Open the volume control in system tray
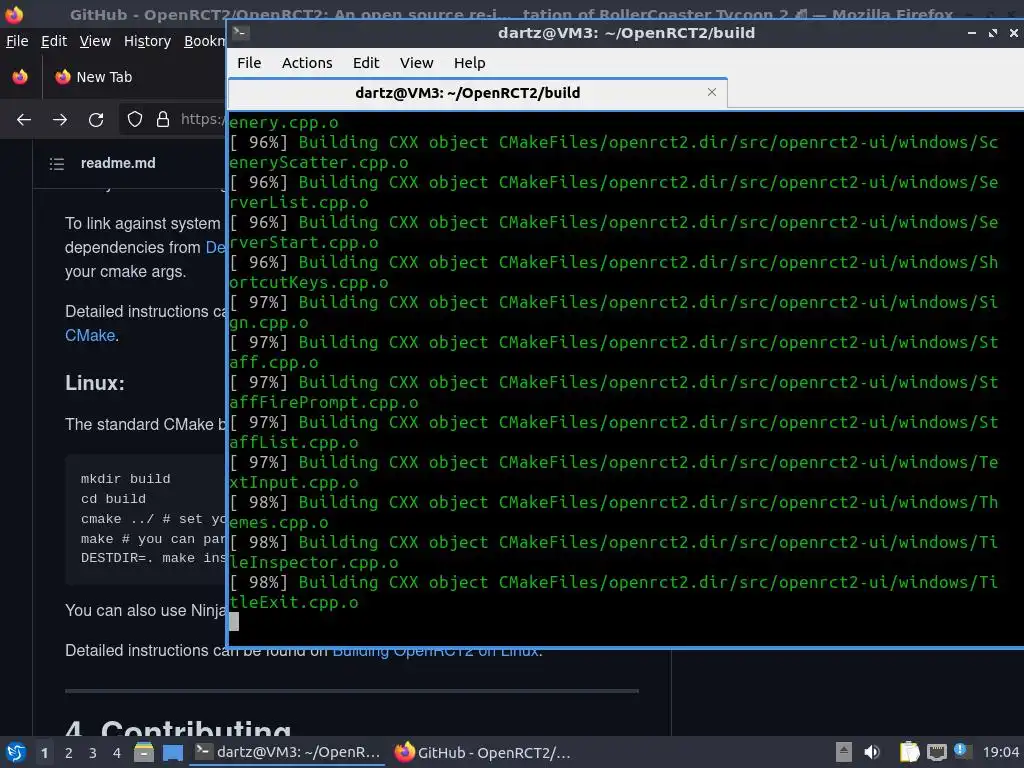The height and width of the screenshot is (768, 1024). (x=872, y=752)
